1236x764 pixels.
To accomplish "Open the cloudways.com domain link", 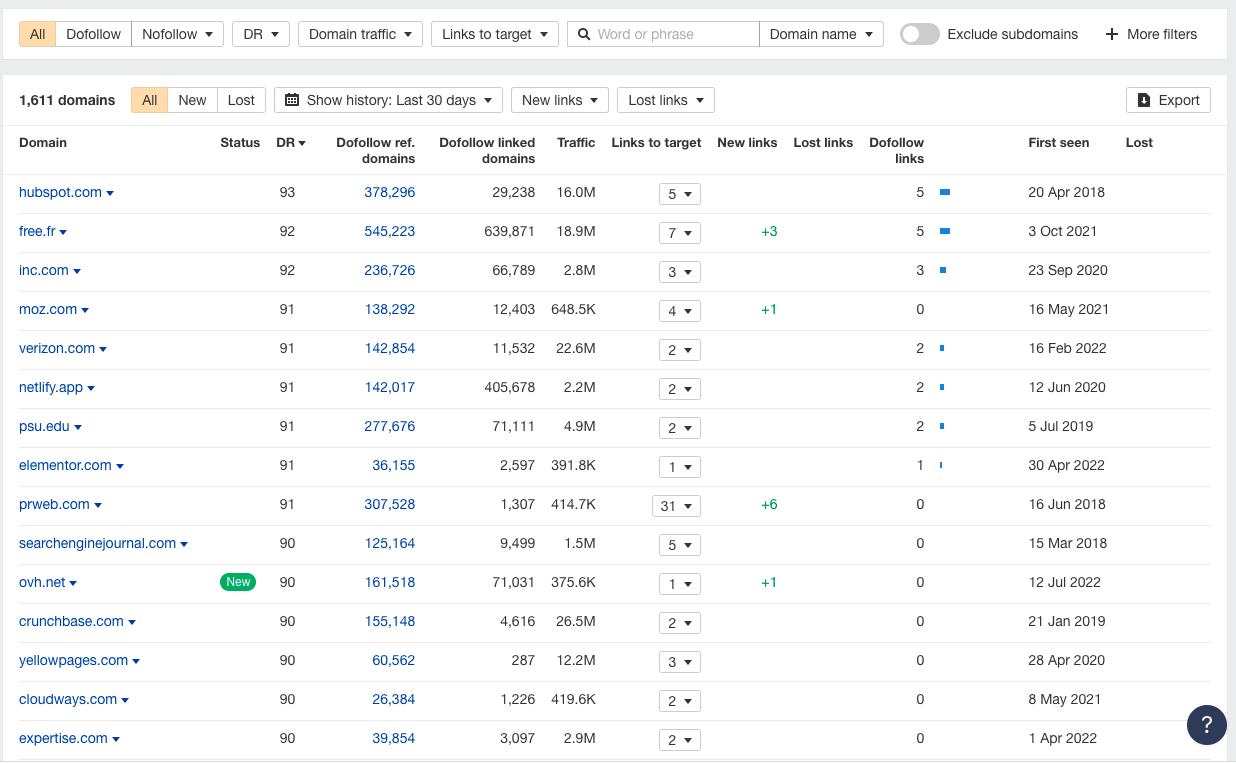I will 68,699.
